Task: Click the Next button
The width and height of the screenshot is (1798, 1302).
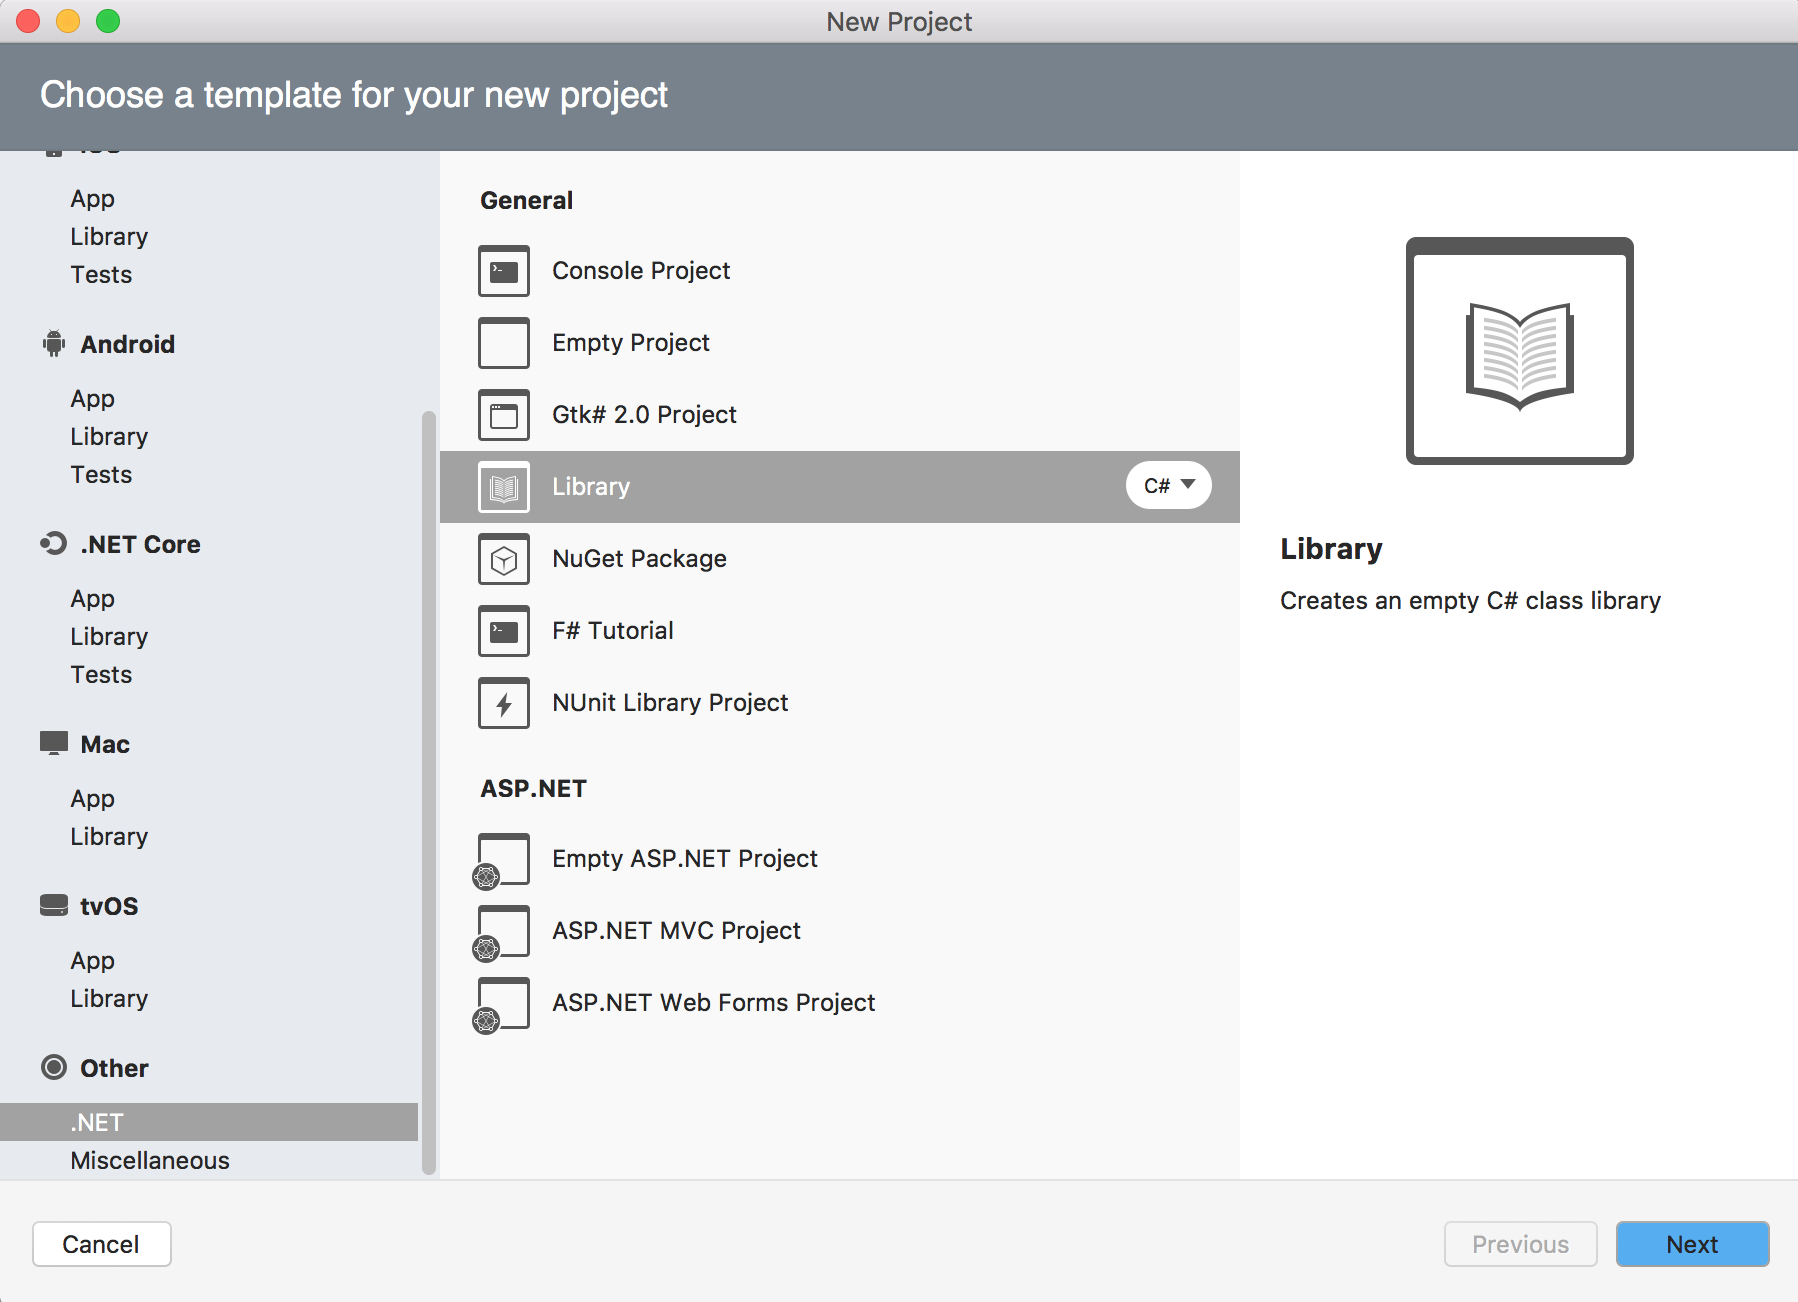Action: (x=1692, y=1245)
